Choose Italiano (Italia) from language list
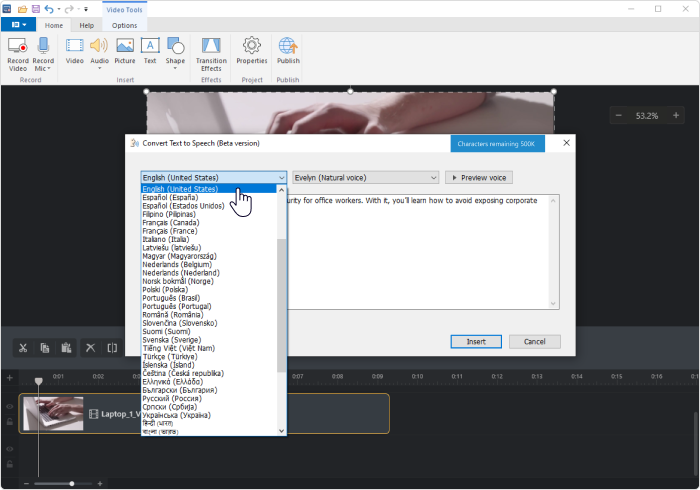 tap(166, 239)
